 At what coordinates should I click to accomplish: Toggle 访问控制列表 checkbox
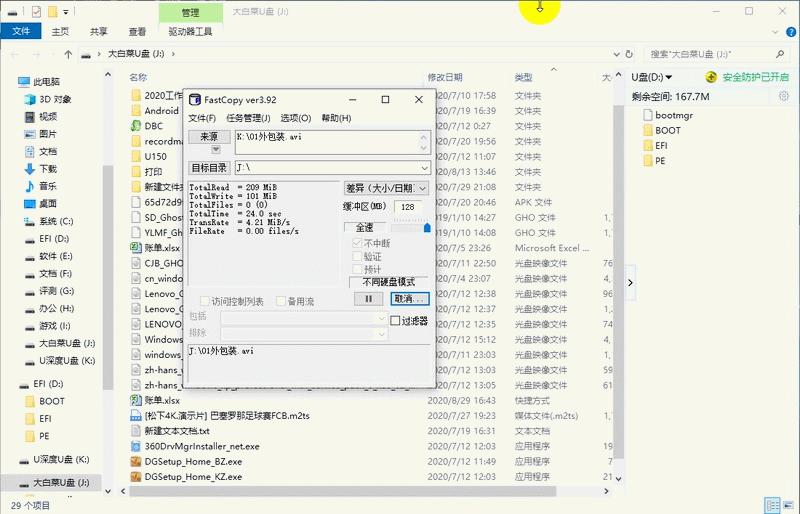pyautogui.click(x=205, y=301)
